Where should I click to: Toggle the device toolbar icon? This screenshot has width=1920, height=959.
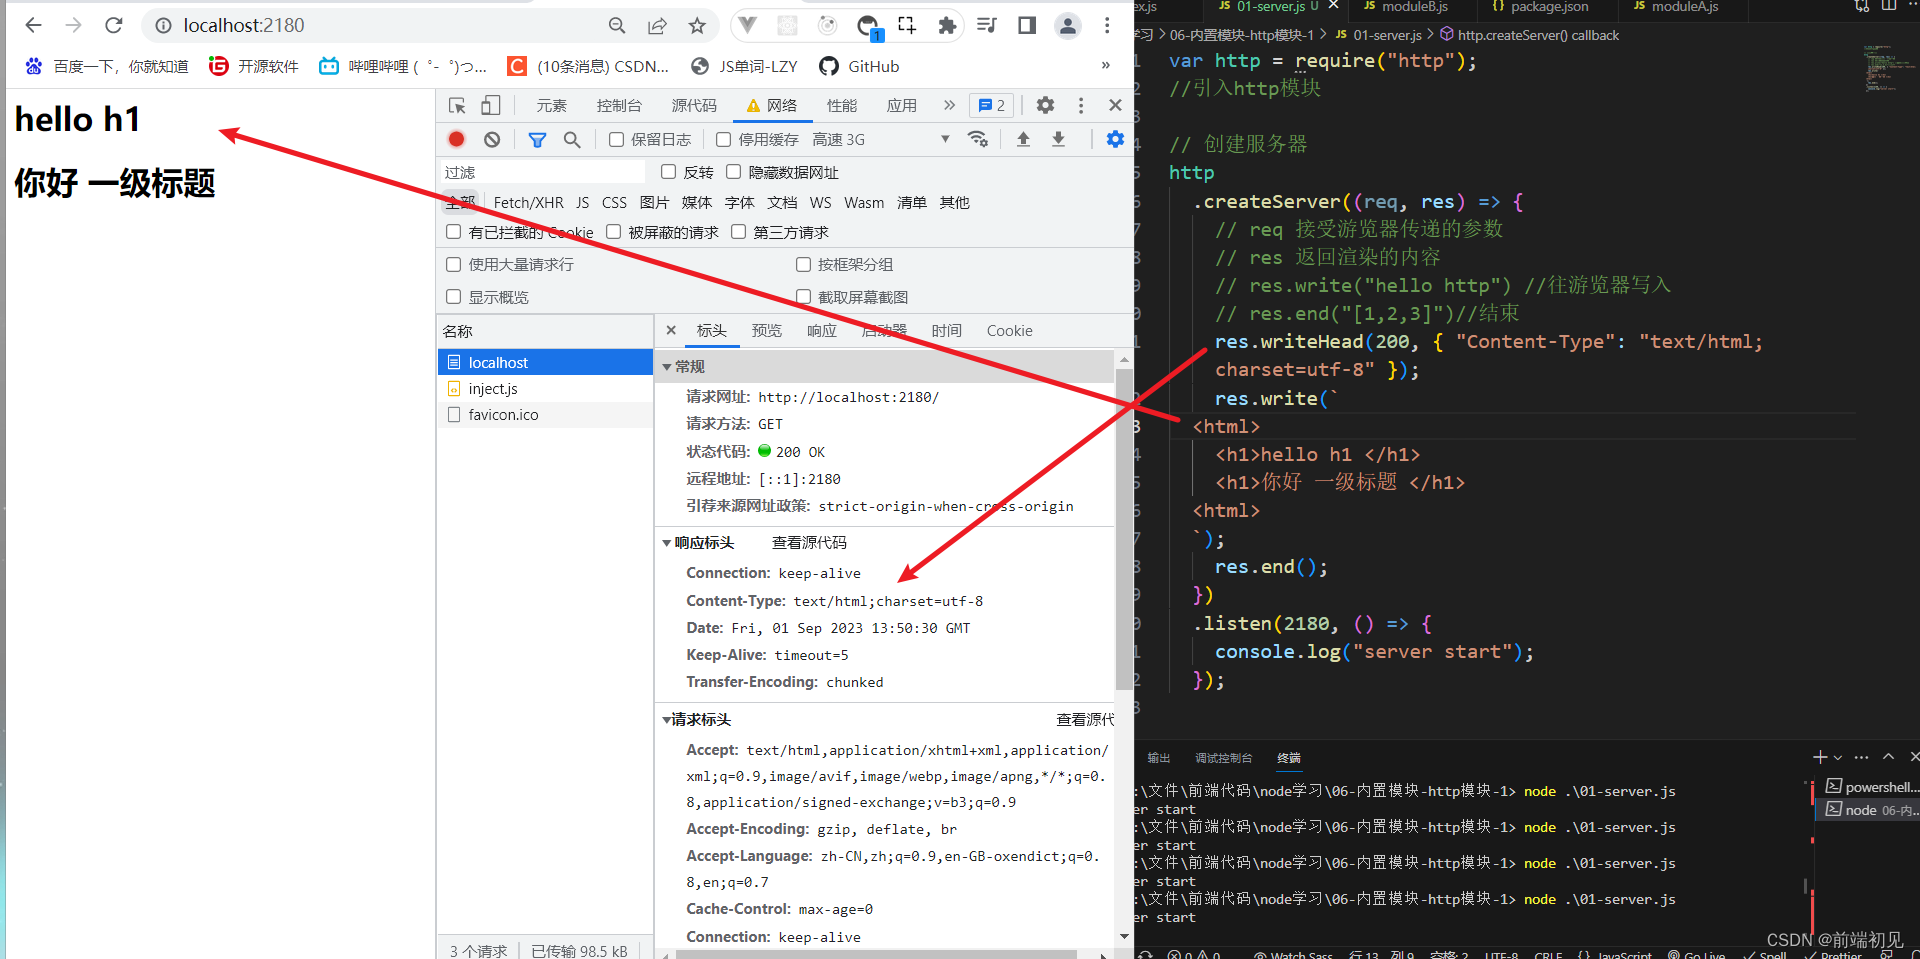(490, 105)
